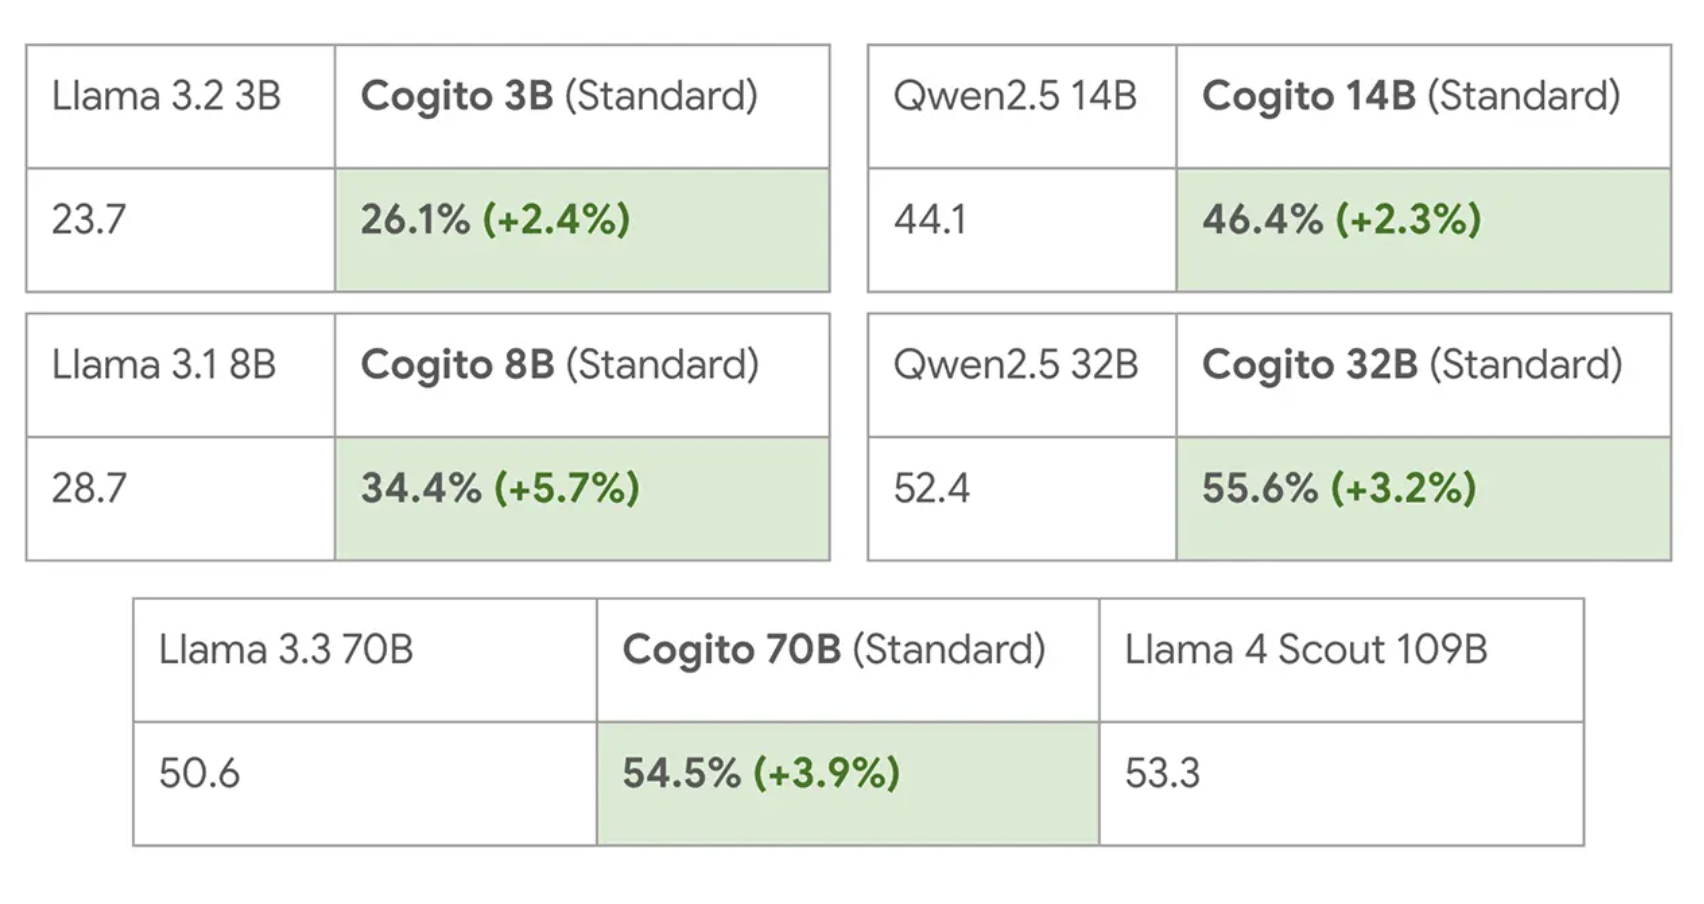Select the Cogito 8B (Standard) header cell
The width and height of the screenshot is (1704, 904).
coord(582,375)
